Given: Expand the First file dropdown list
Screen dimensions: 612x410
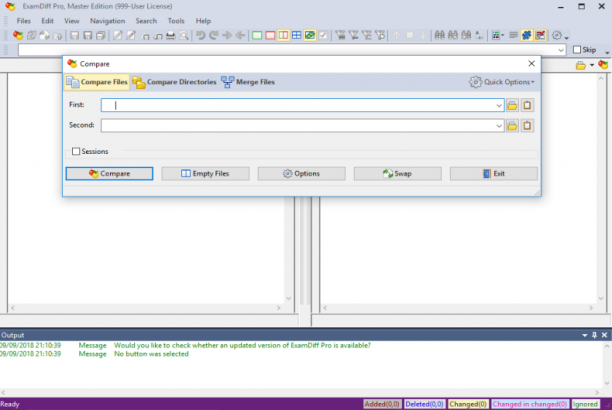Looking at the screenshot, I should click(x=499, y=105).
